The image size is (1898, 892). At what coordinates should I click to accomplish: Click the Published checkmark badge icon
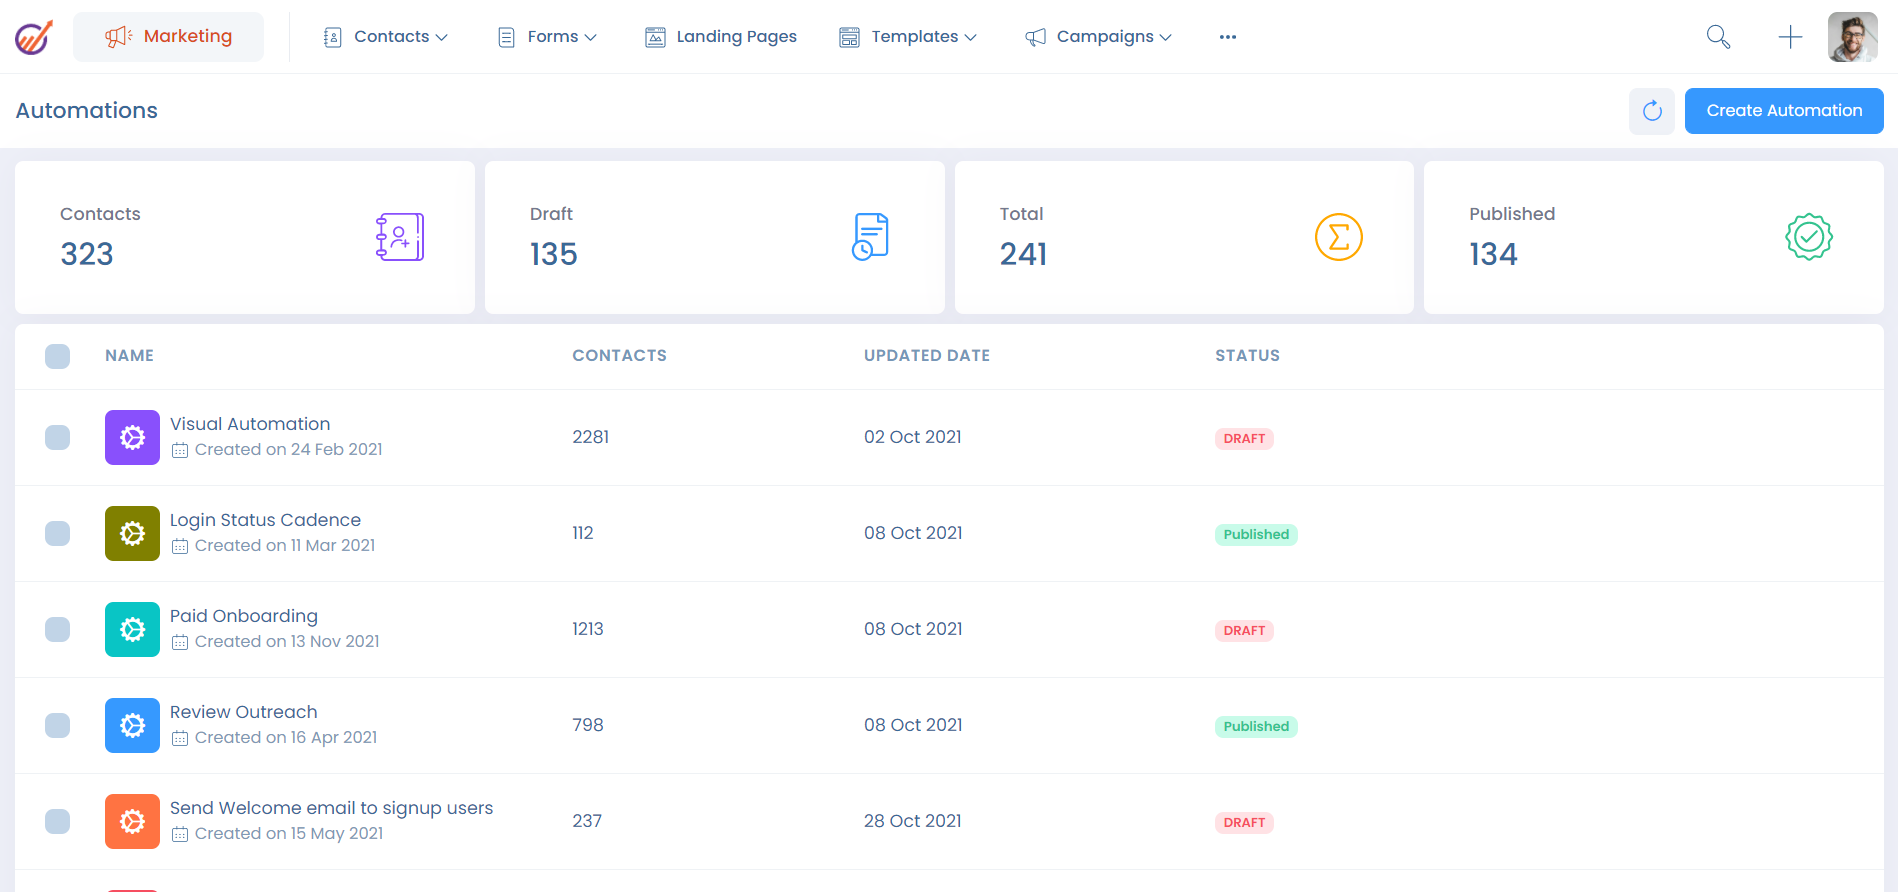(x=1809, y=237)
